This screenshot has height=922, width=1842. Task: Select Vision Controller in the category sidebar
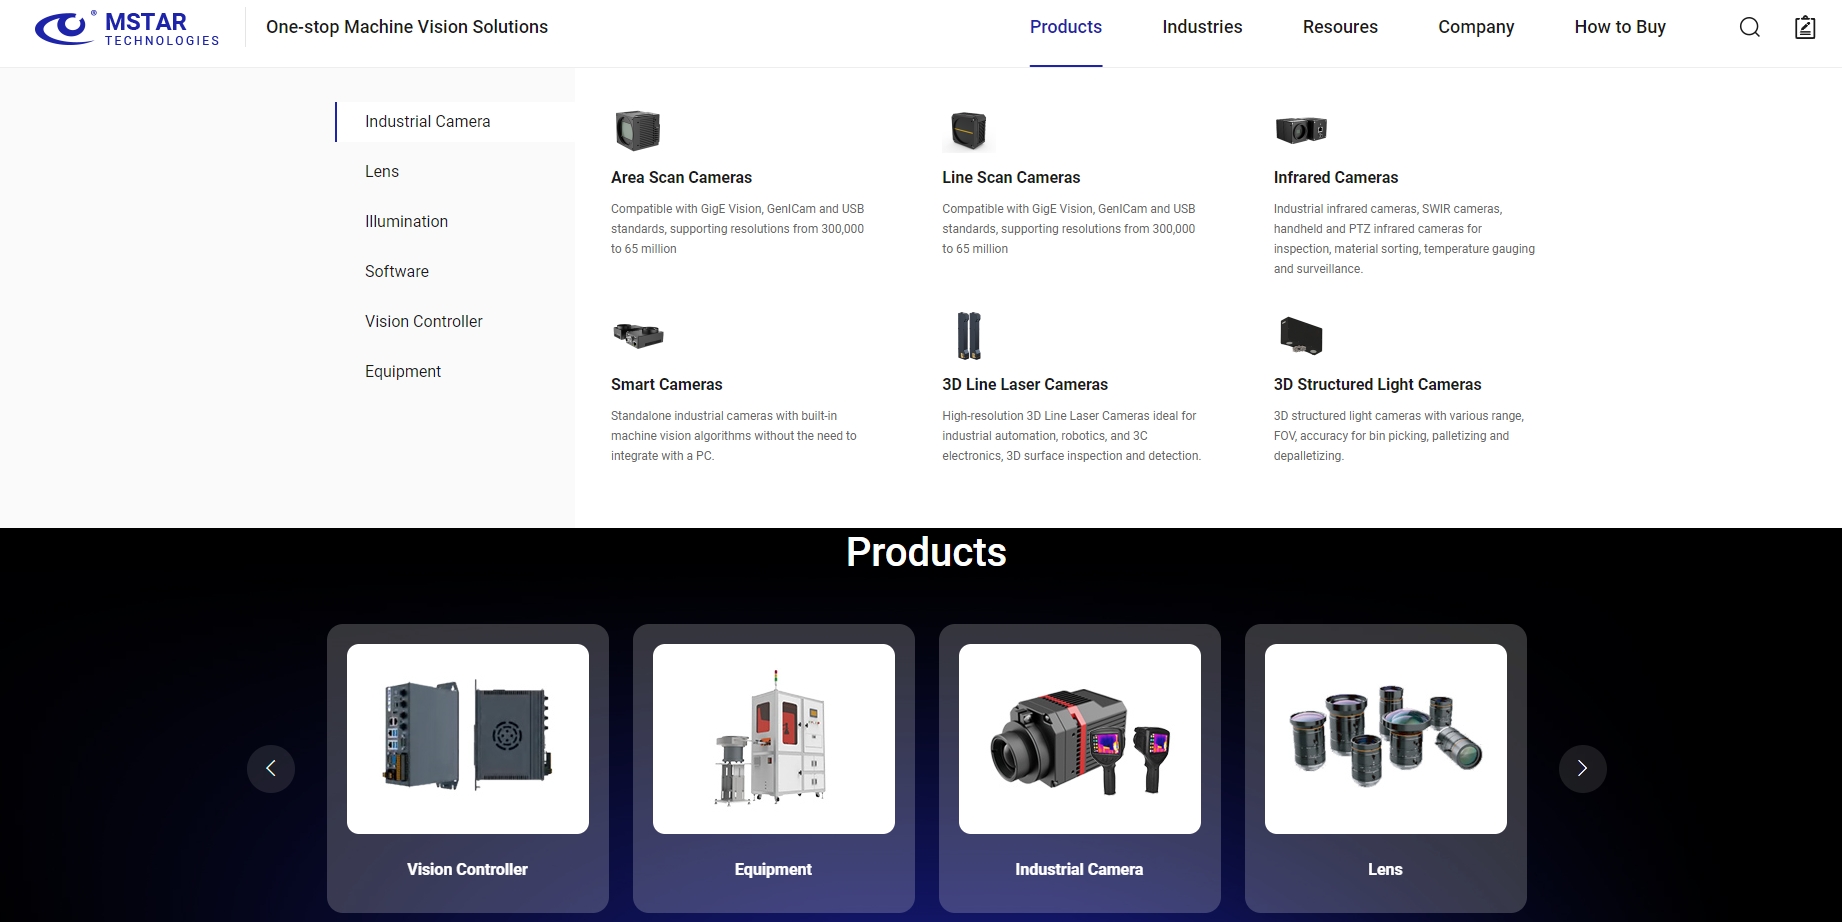click(423, 321)
